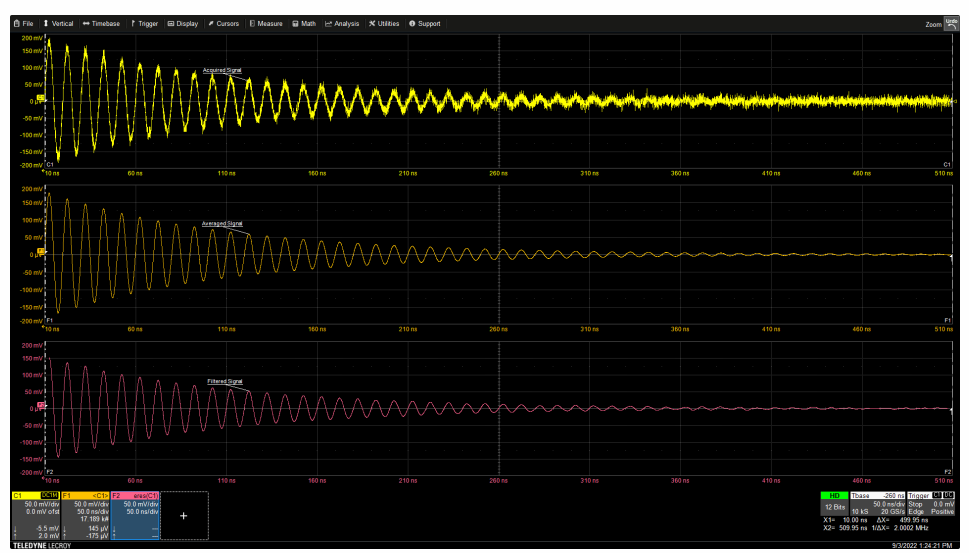Click the plus box to add a trace
969x553 pixels.
click(183, 515)
